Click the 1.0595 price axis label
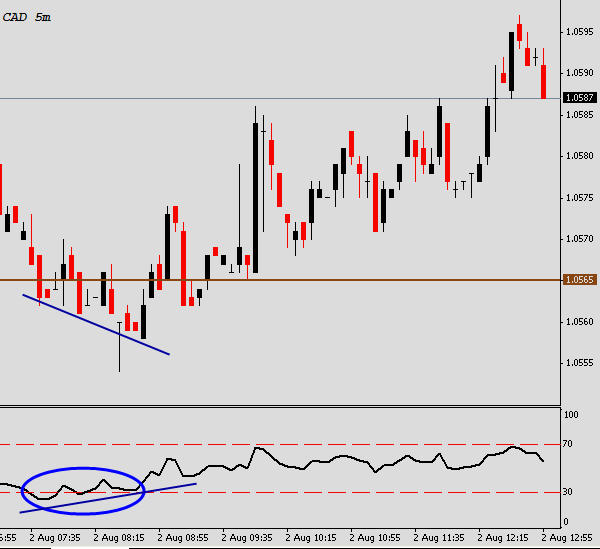The height and width of the screenshot is (549, 600). (579, 32)
